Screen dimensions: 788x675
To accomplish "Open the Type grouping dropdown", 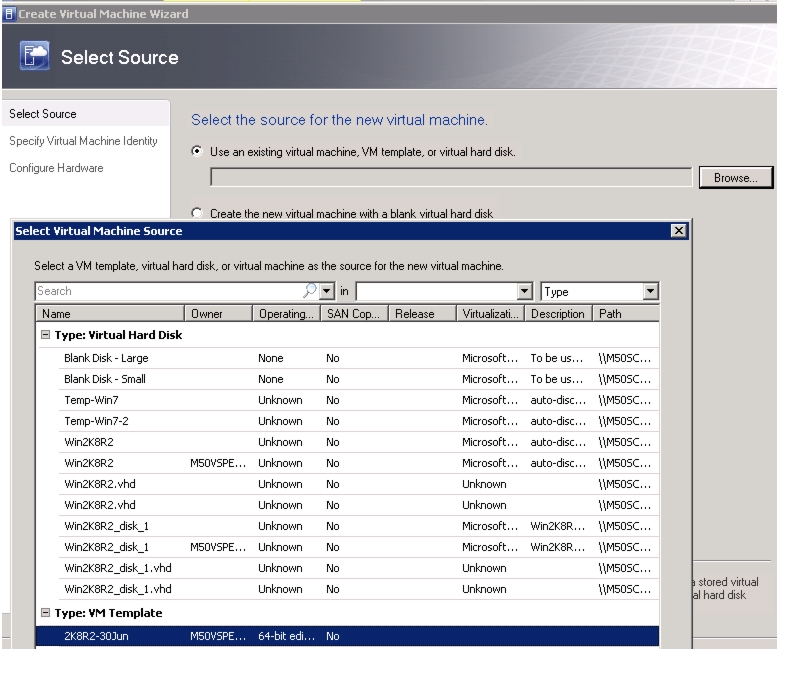I will click(x=650, y=291).
